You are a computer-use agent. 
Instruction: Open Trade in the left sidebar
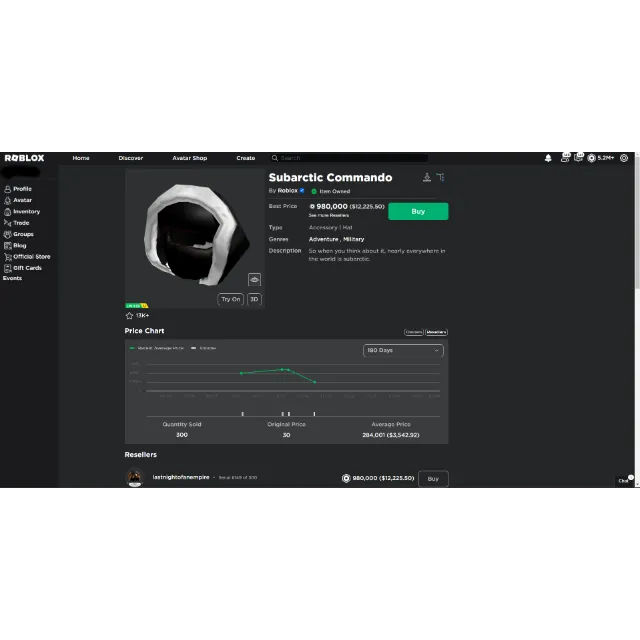coord(21,223)
